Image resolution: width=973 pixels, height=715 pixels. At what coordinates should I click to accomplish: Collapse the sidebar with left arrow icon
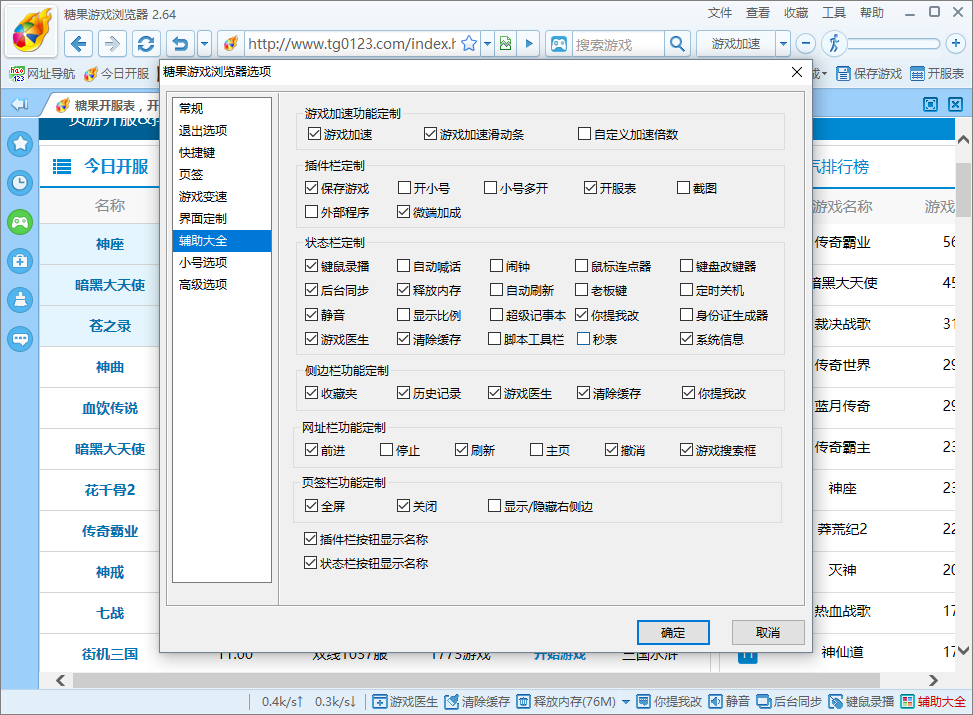click(20, 104)
